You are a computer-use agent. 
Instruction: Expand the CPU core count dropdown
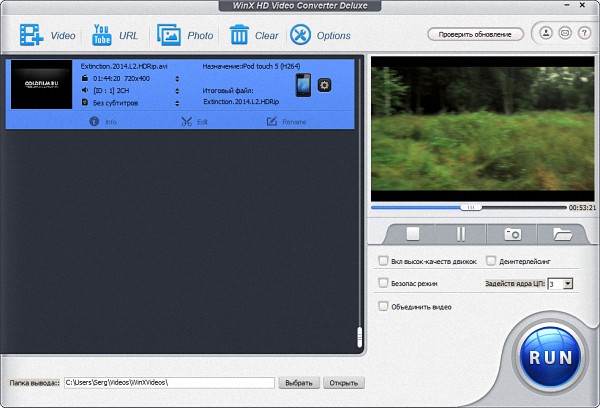pyautogui.click(x=567, y=284)
